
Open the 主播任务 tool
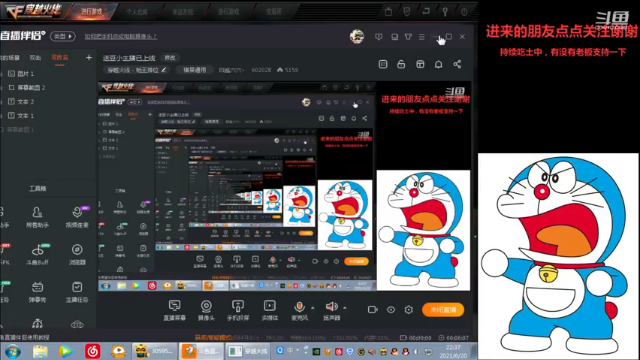[x=77, y=291]
